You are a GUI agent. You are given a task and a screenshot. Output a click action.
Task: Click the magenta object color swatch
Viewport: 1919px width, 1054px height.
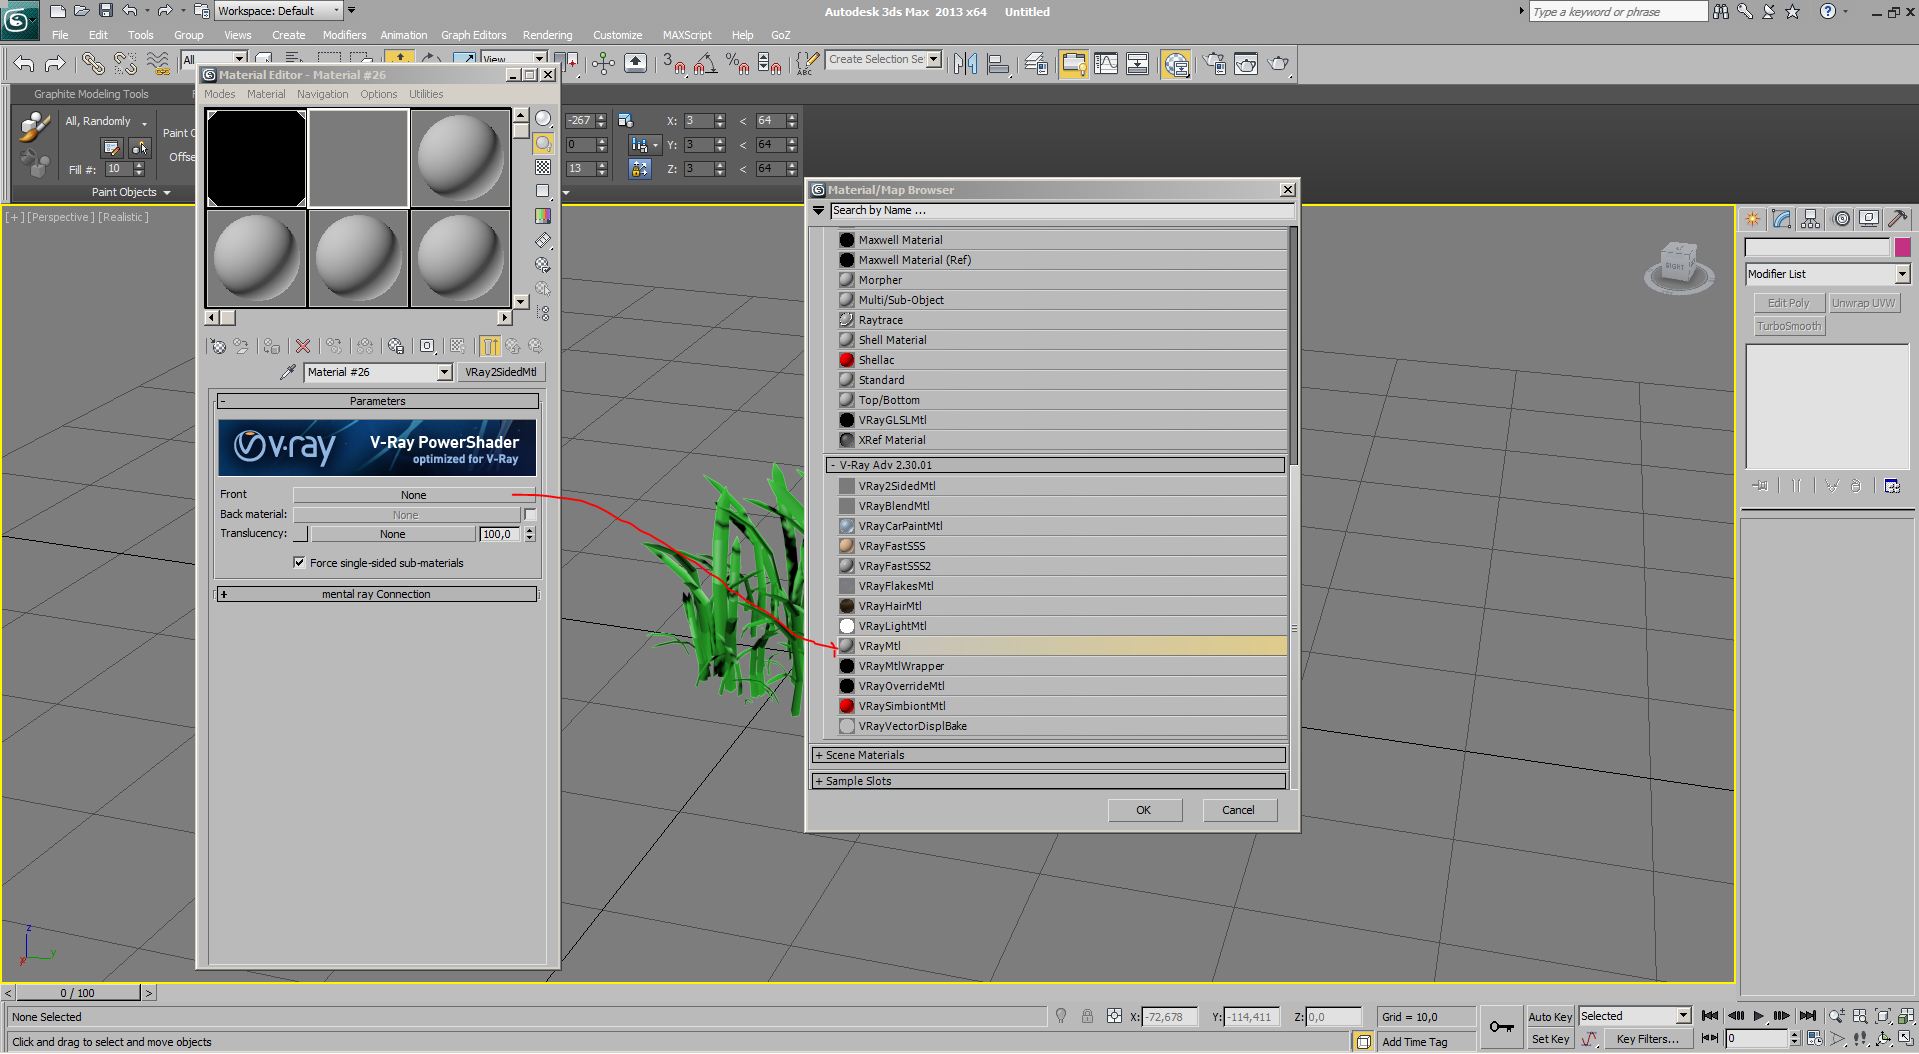coord(1902,247)
